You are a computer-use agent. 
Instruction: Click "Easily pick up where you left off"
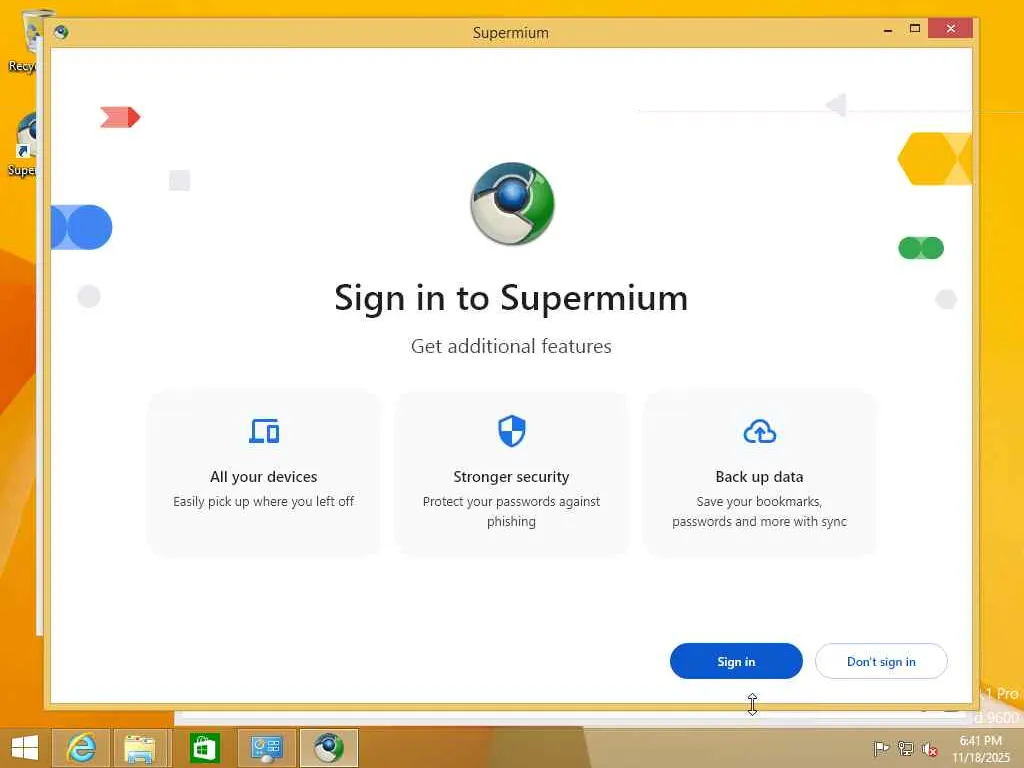(264, 502)
